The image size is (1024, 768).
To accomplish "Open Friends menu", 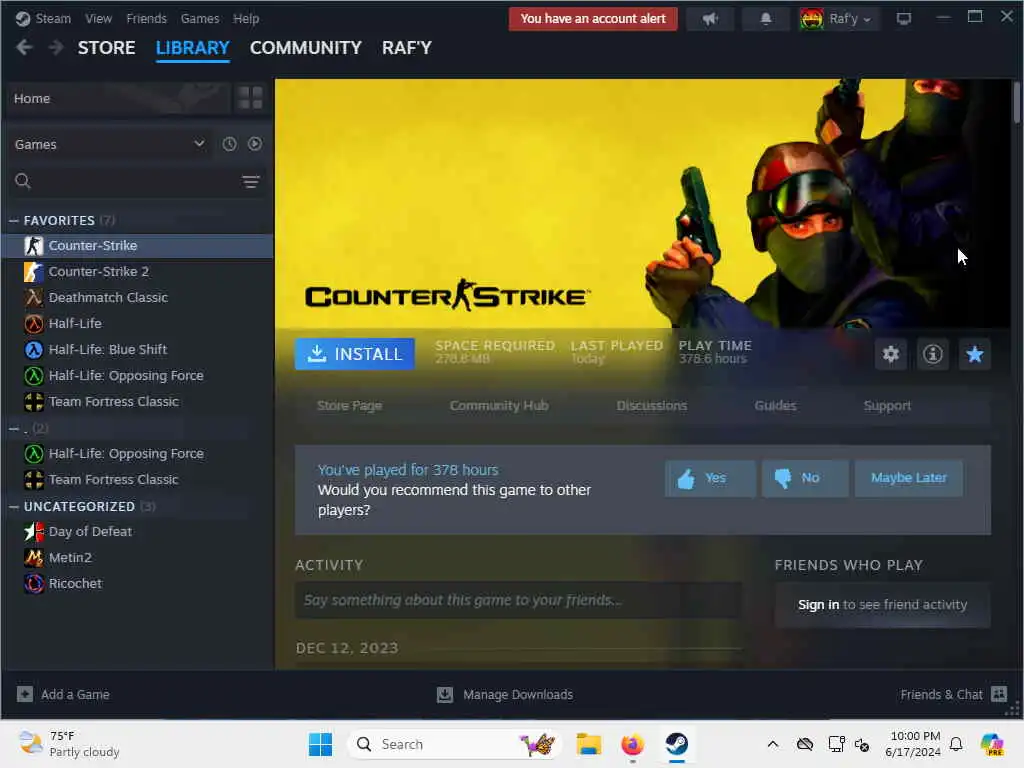I will point(146,19).
